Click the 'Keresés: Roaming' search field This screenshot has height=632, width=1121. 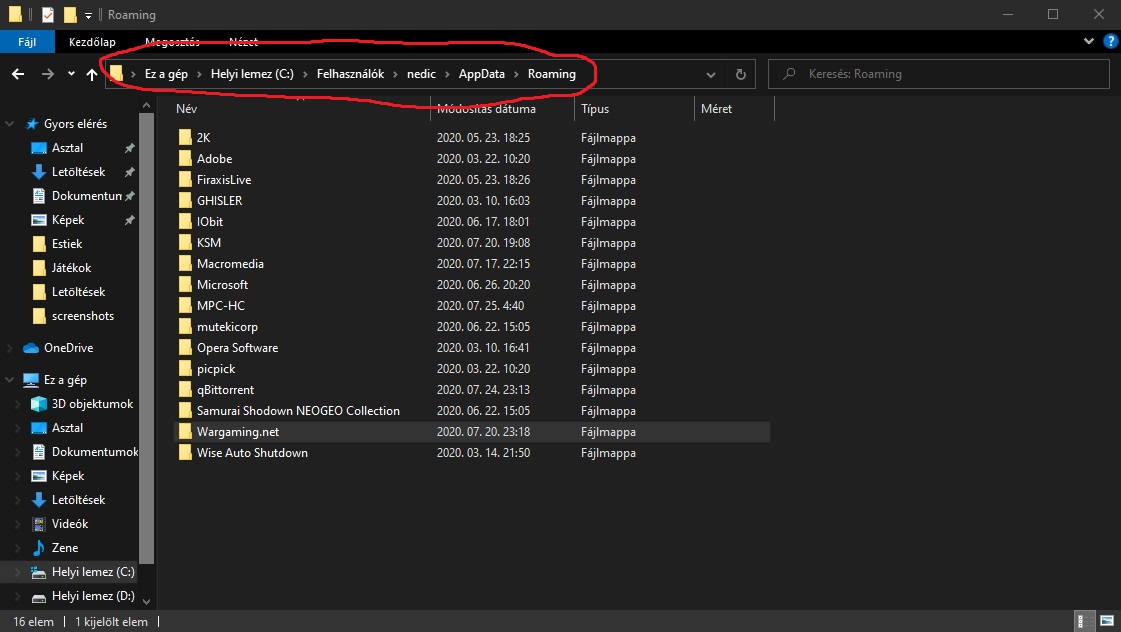pos(938,74)
